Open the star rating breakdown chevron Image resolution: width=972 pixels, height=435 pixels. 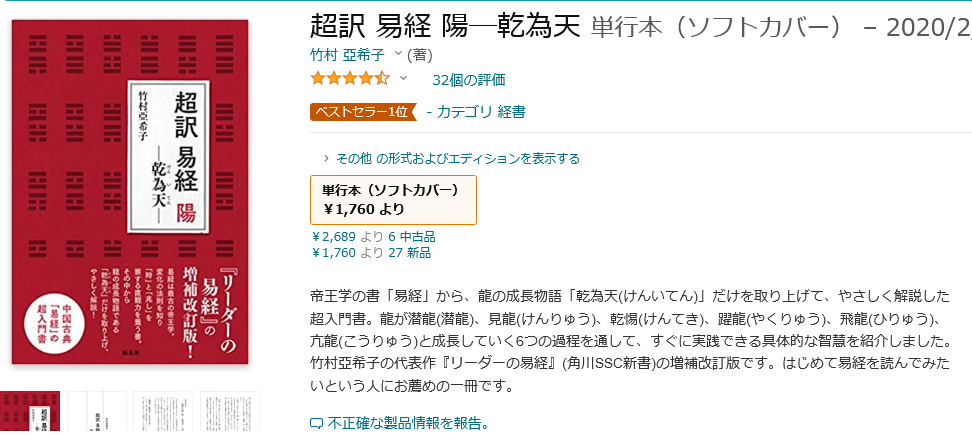(x=403, y=79)
